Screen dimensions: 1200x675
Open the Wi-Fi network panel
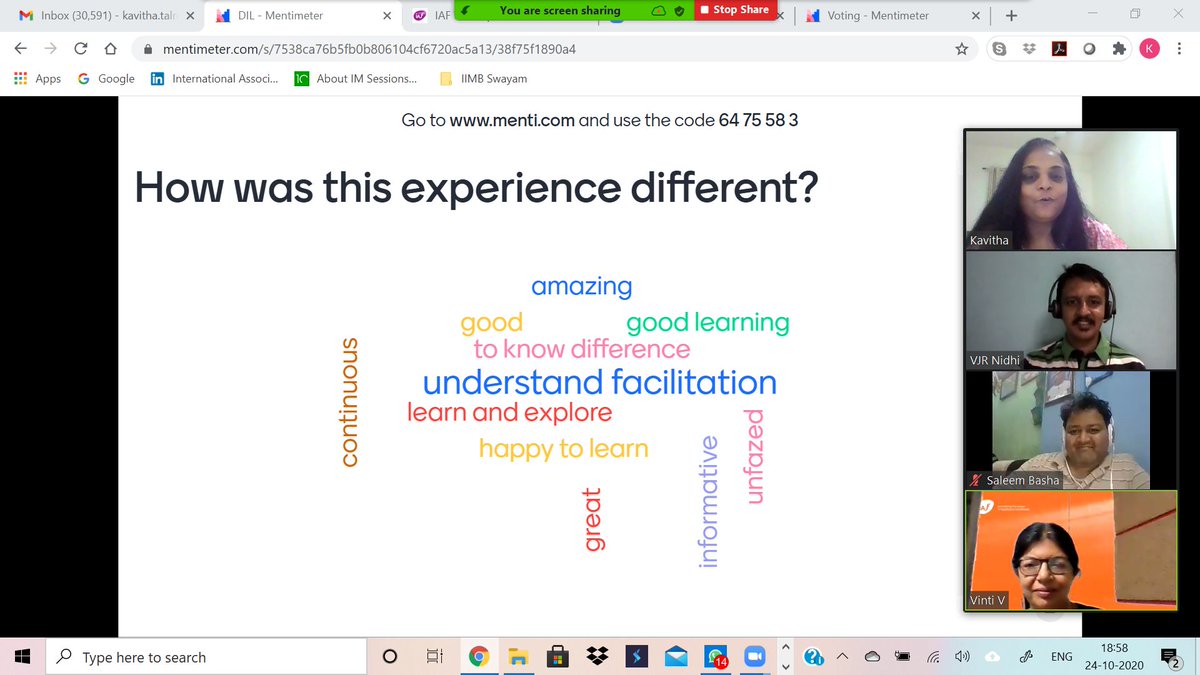[x=933, y=657]
